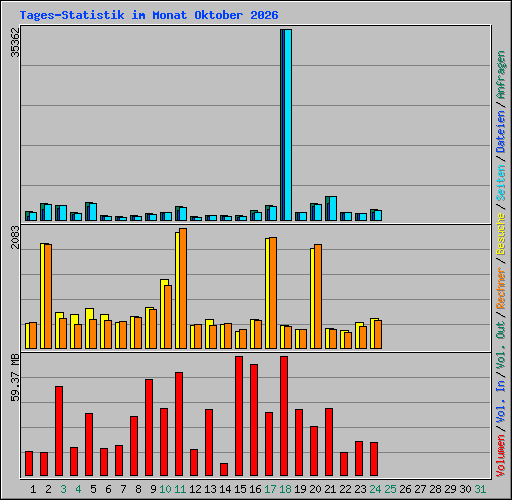
Task: Click the day 2 axis label
Action: [x=48, y=489]
